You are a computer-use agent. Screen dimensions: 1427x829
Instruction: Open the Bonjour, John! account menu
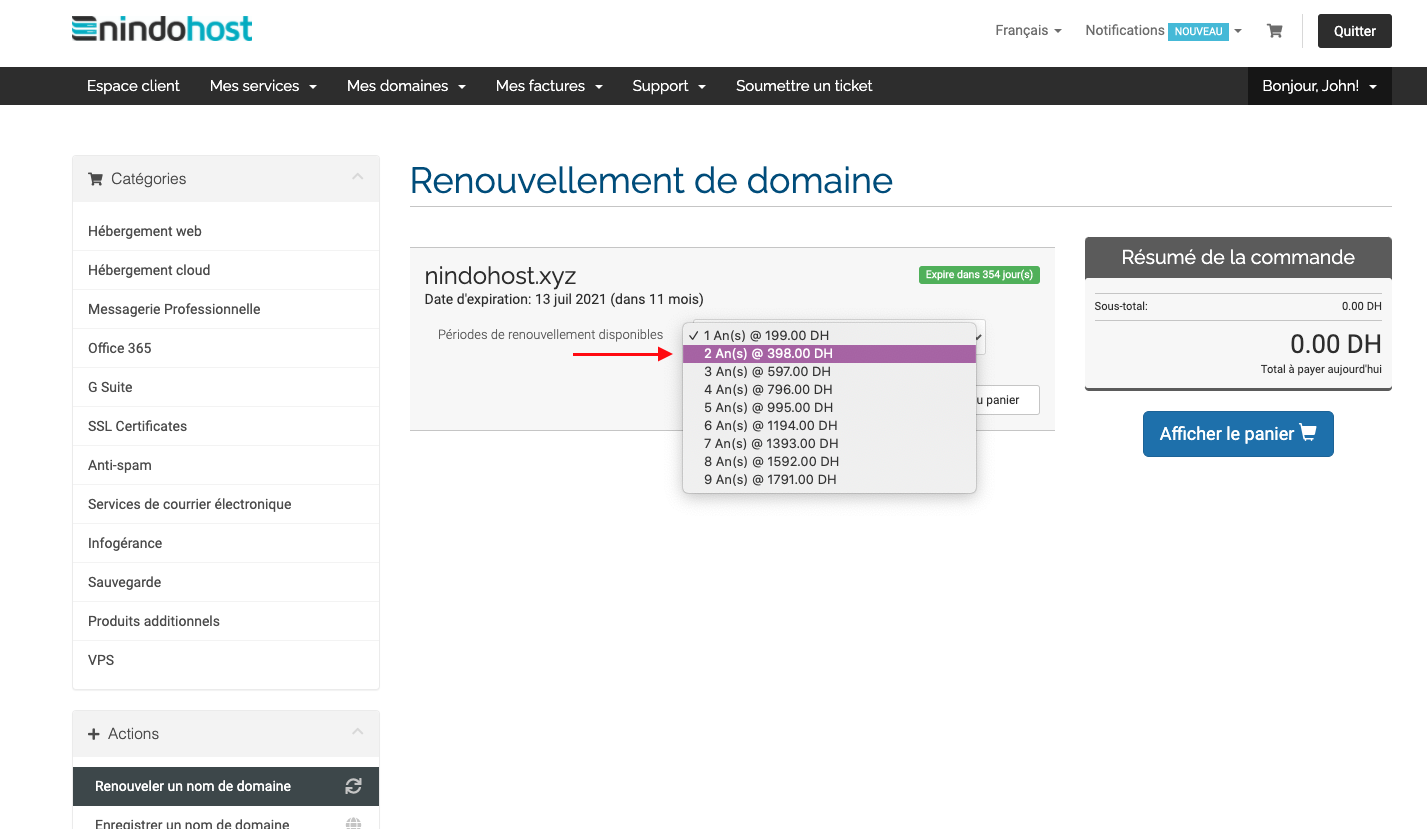[x=1319, y=86]
